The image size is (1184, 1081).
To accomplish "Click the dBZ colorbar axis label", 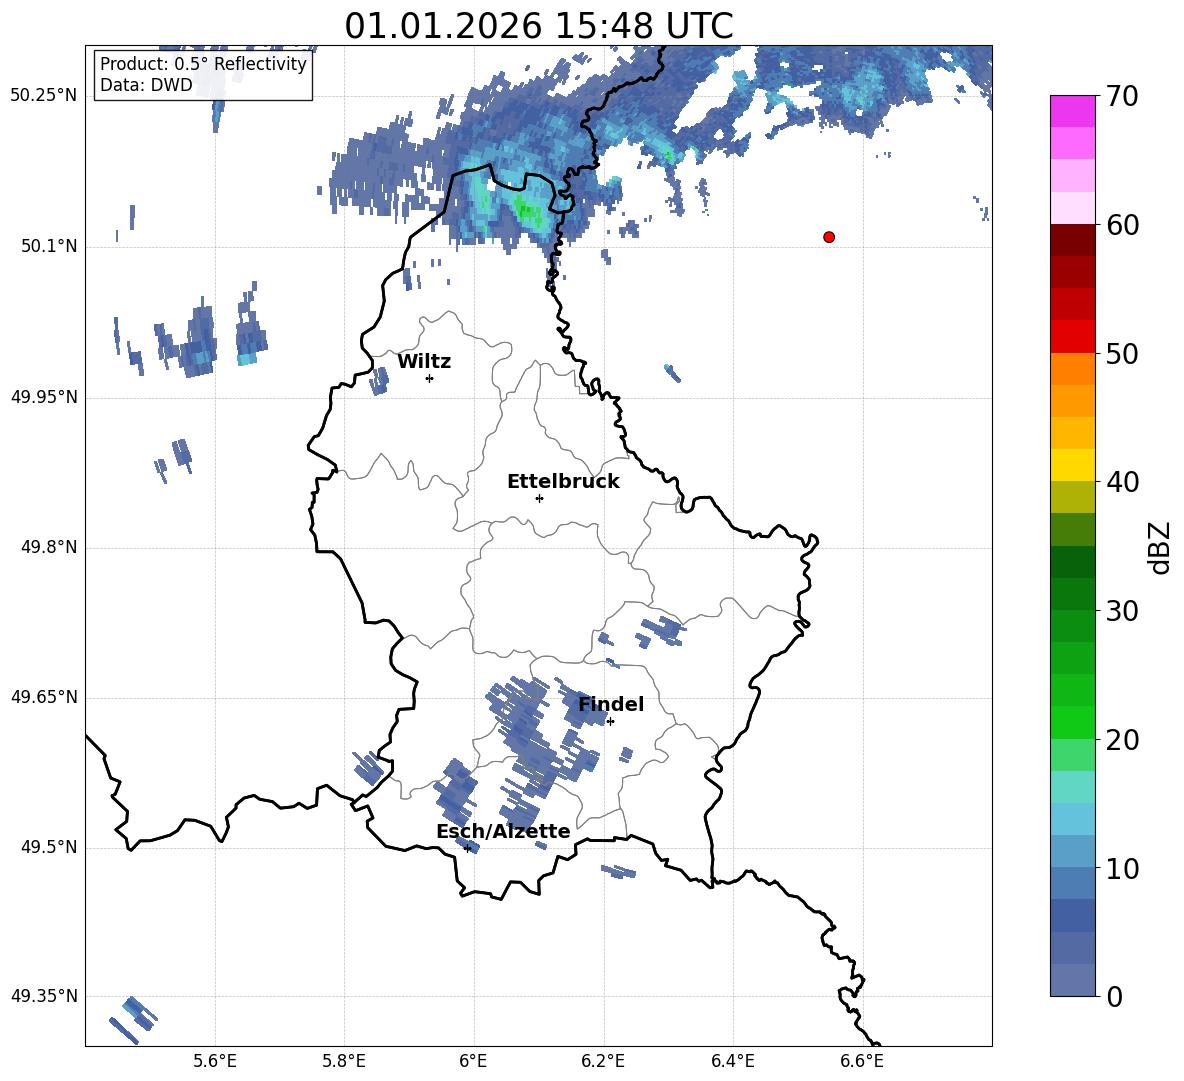I will coord(1159,547).
